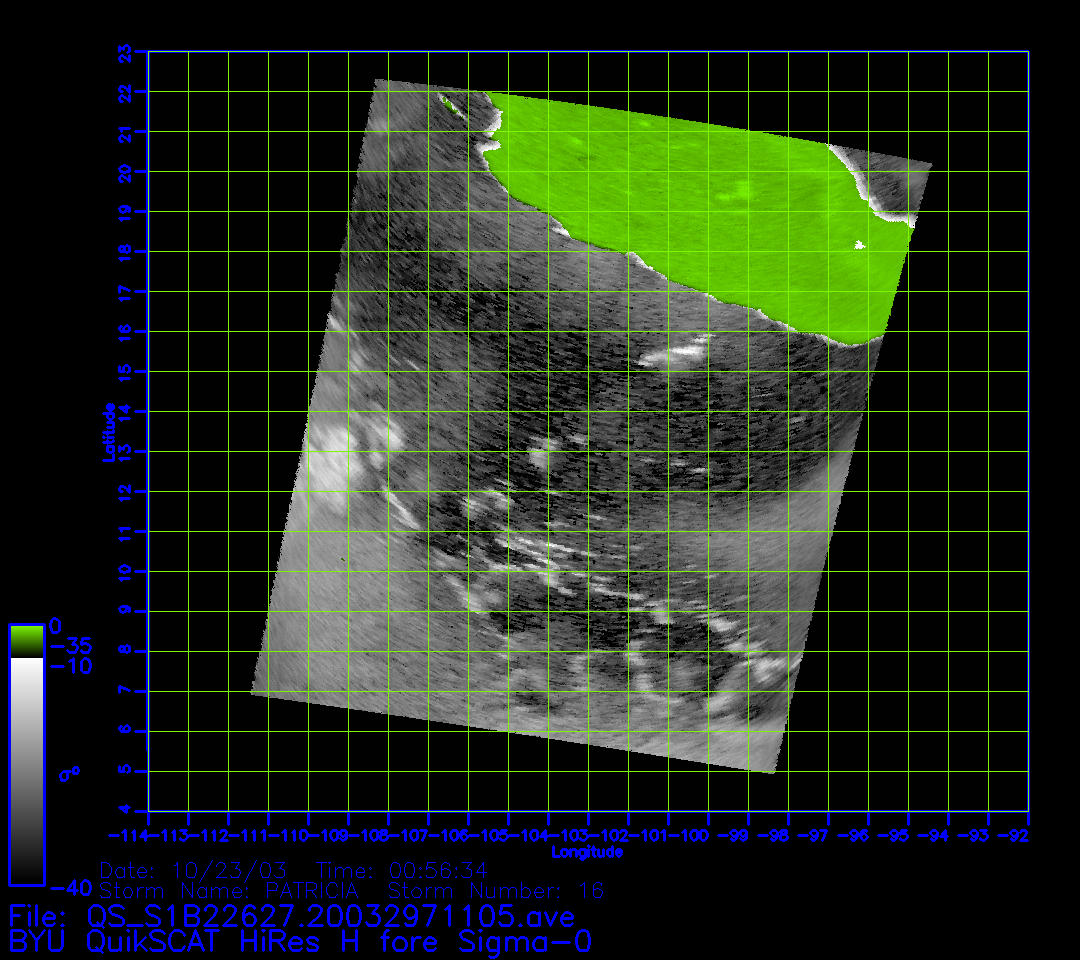Click the green swatch atop the color bar
The height and width of the screenshot is (960, 1080).
26,640
